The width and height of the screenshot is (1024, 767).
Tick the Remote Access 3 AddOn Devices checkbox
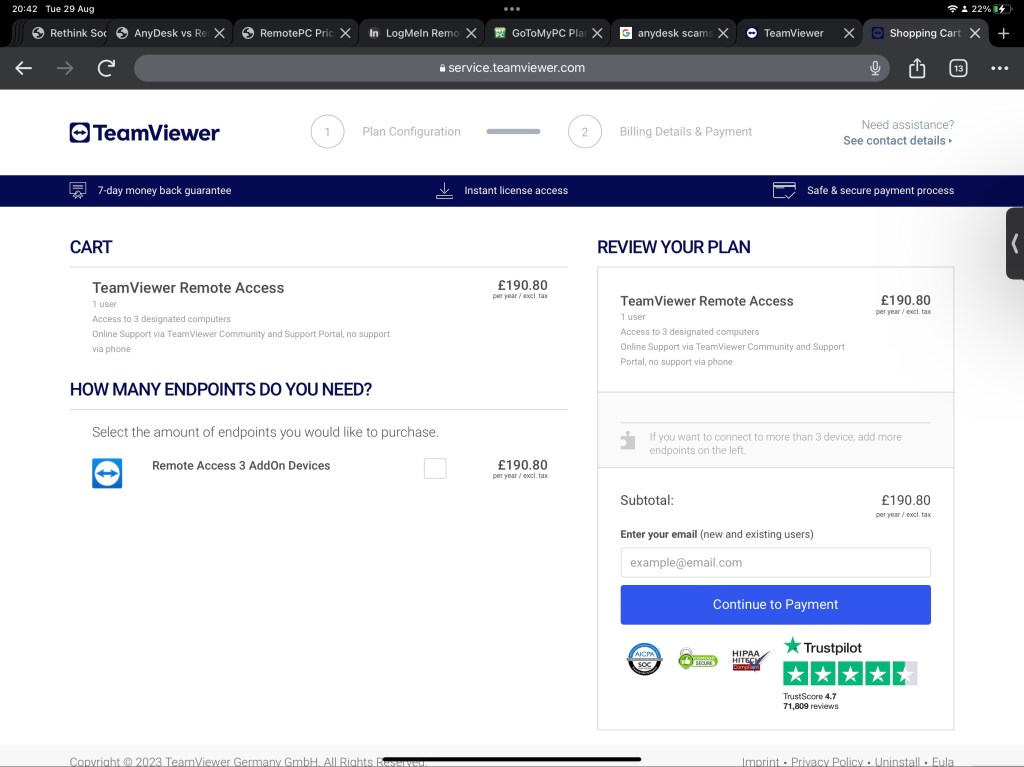point(435,468)
